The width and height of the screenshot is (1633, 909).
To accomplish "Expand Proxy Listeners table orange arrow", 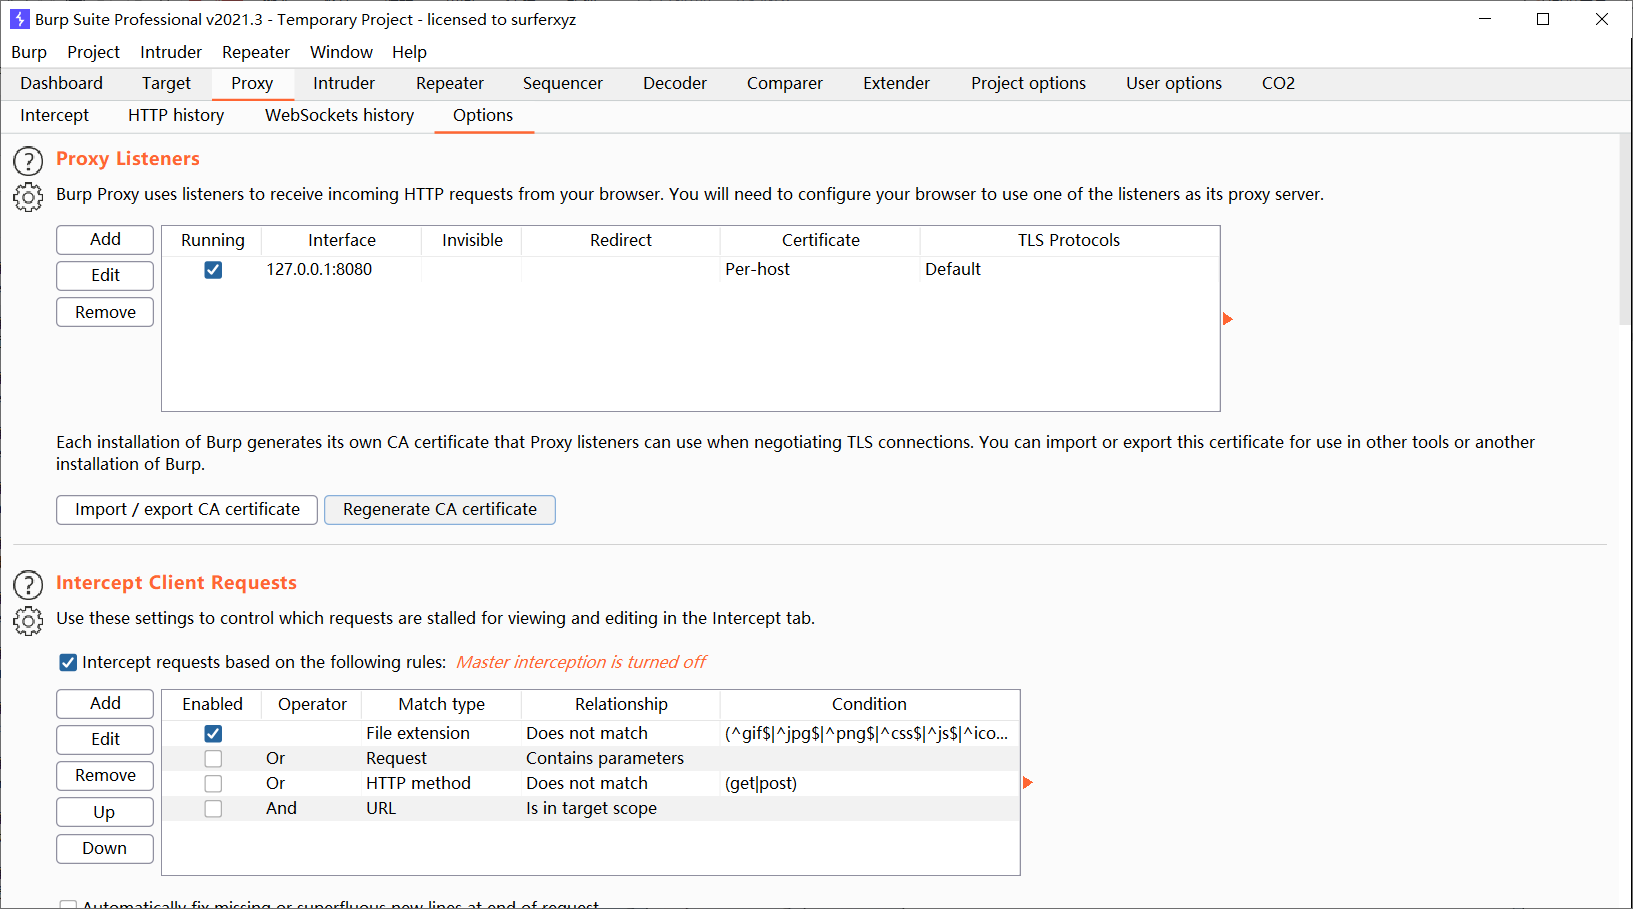I will [x=1228, y=319].
